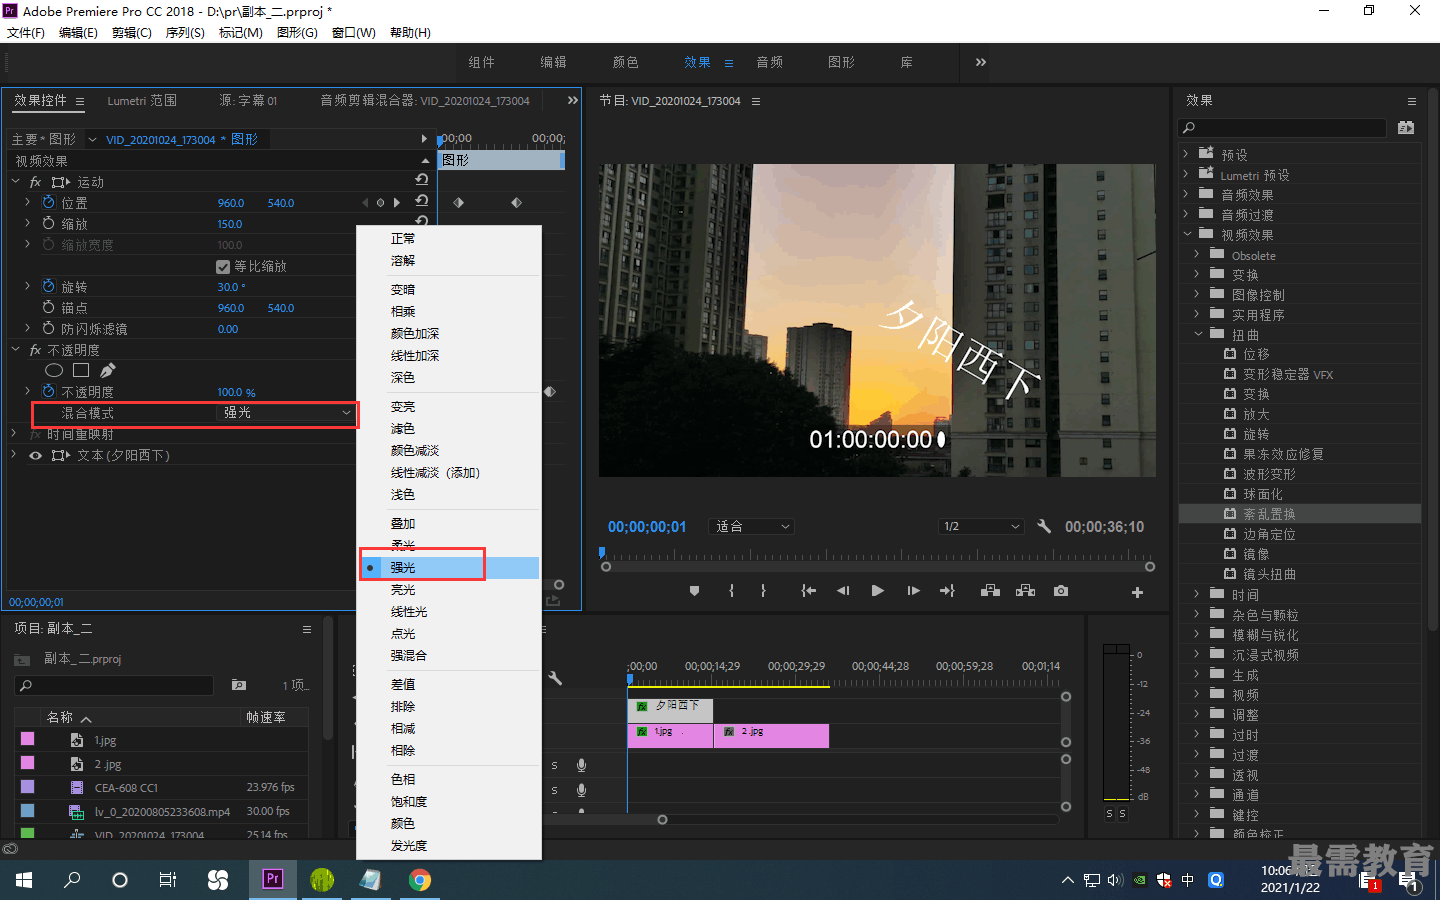Go to previous 位置 keyframe
Image resolution: width=1440 pixels, height=900 pixels.
[x=365, y=202]
